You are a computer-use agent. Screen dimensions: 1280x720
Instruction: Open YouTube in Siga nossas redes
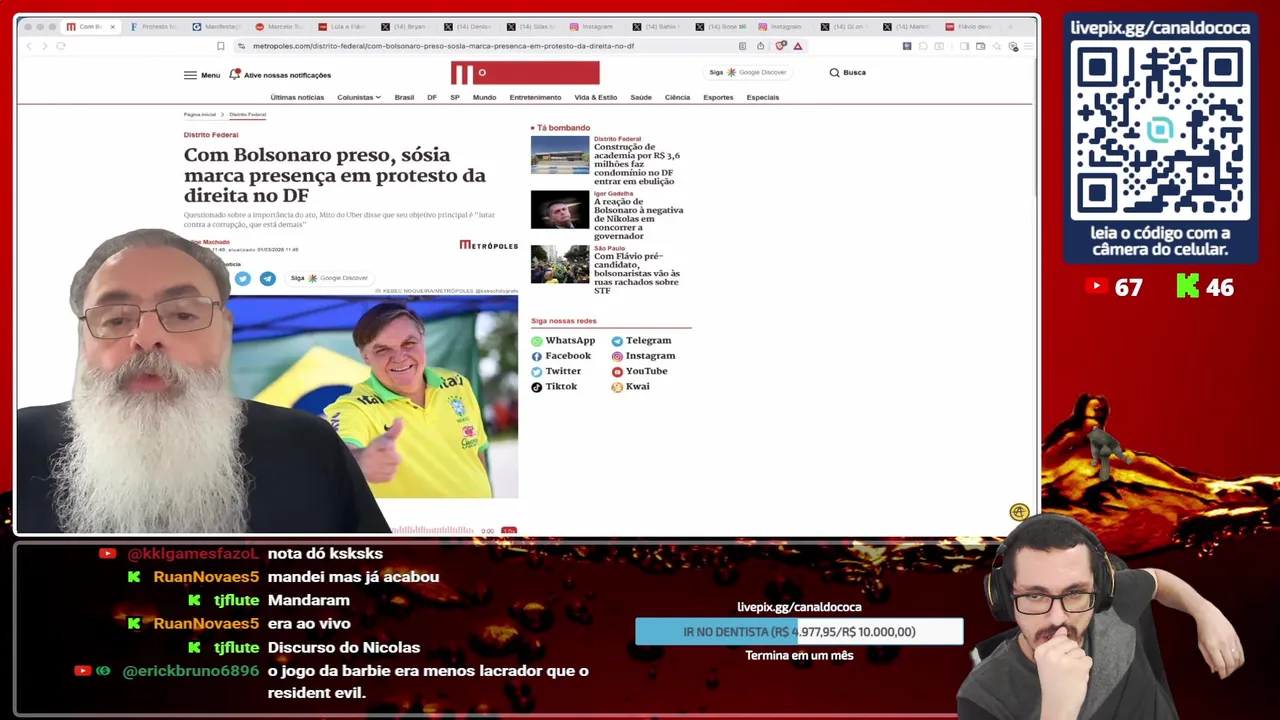639,371
